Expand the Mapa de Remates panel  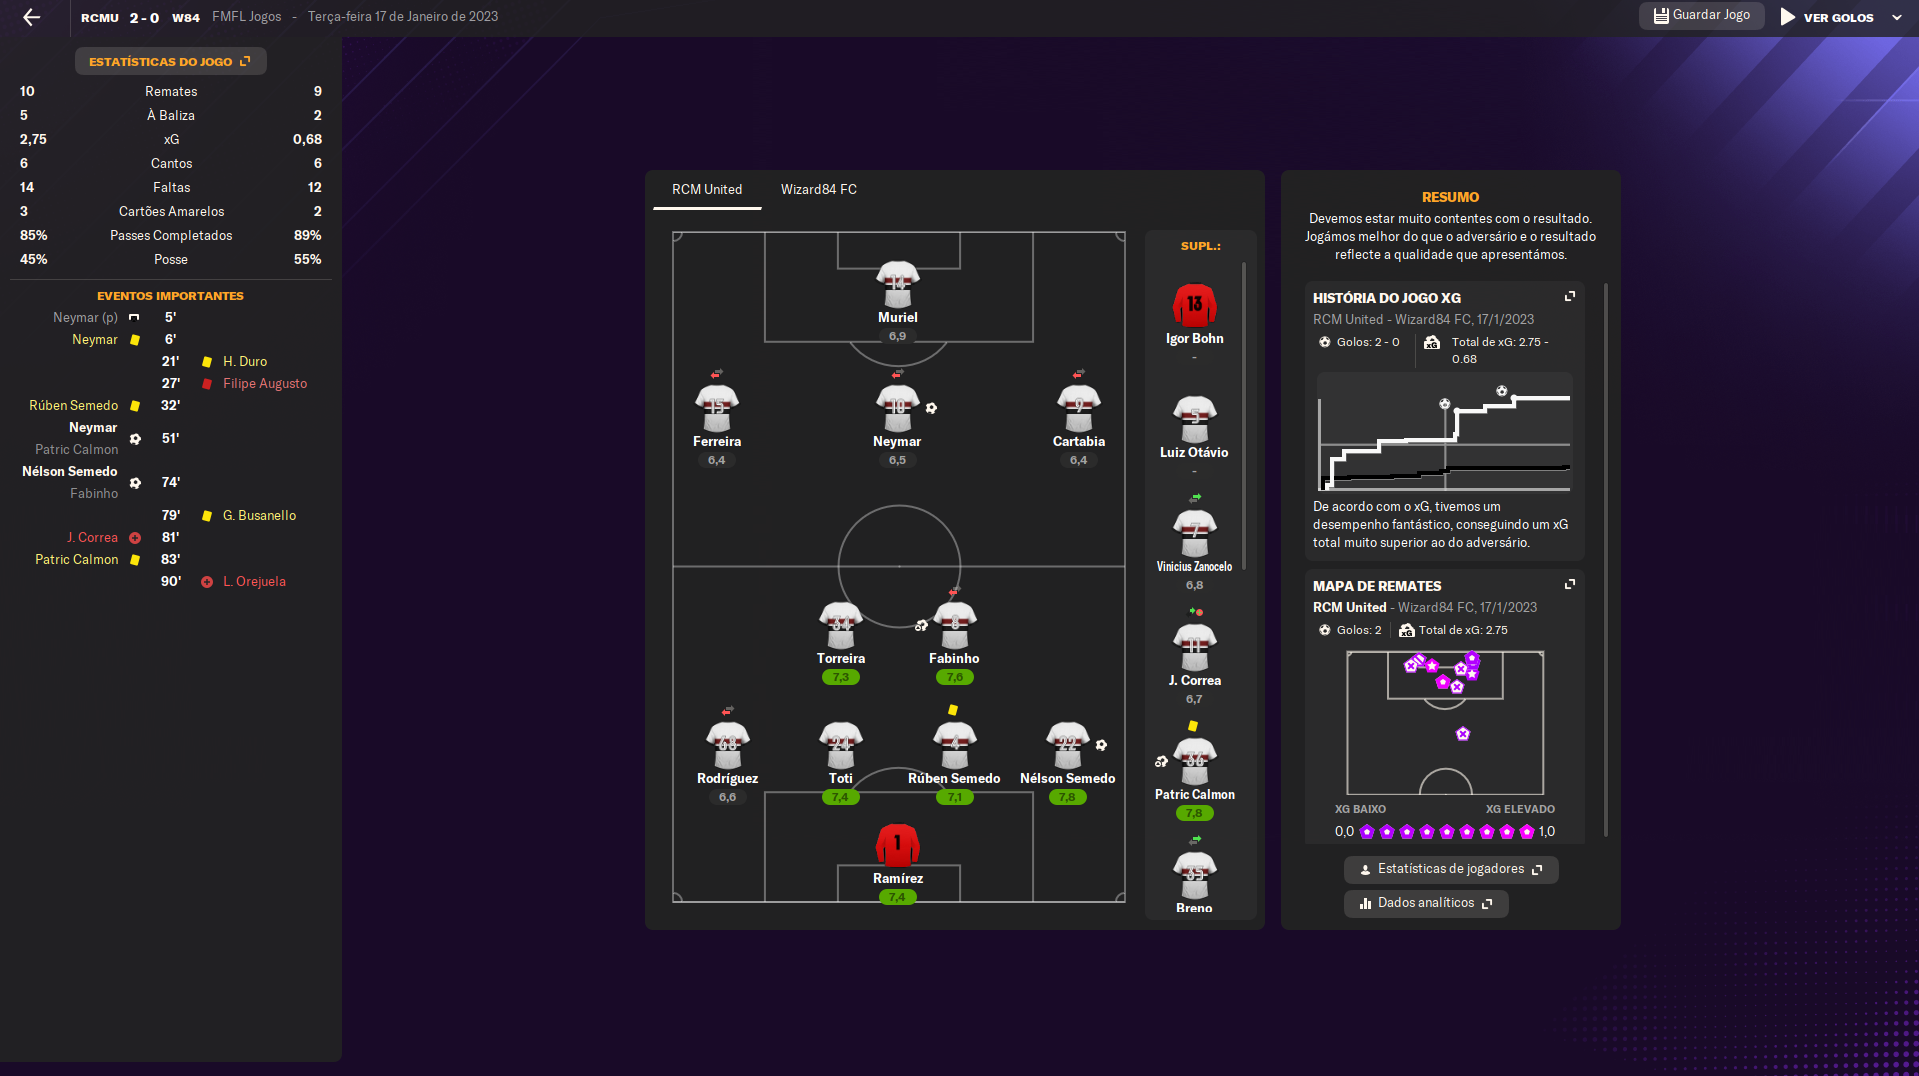[1570, 585]
